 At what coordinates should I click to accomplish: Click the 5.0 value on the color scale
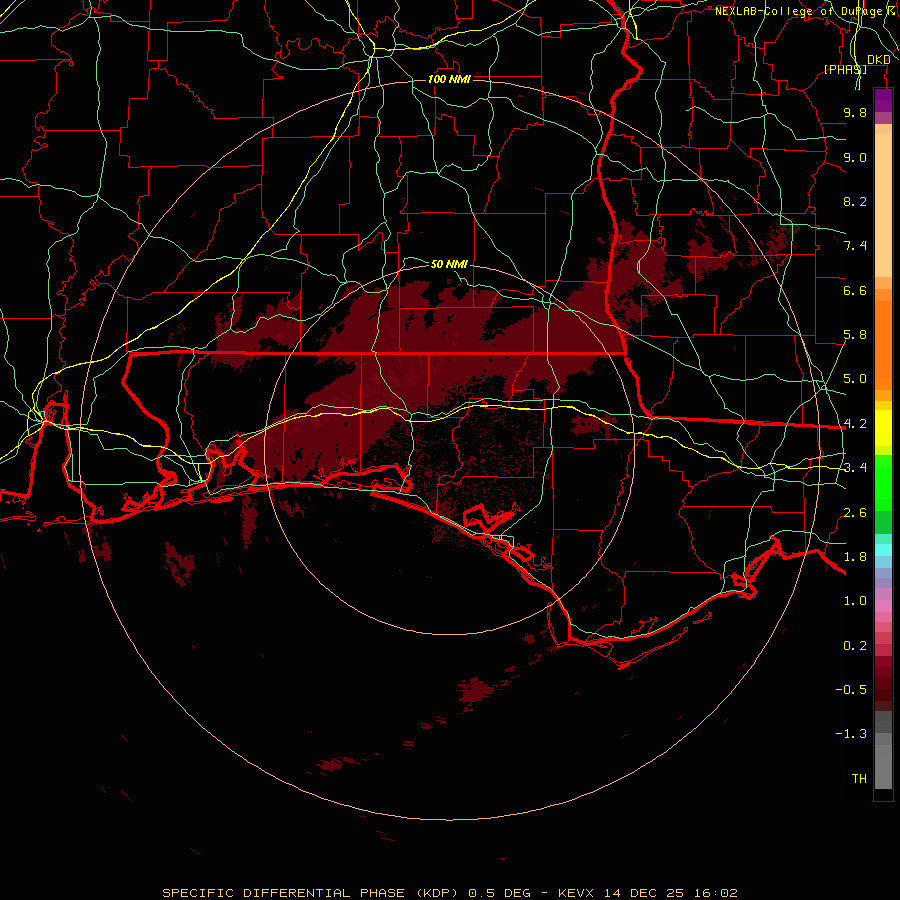point(855,379)
